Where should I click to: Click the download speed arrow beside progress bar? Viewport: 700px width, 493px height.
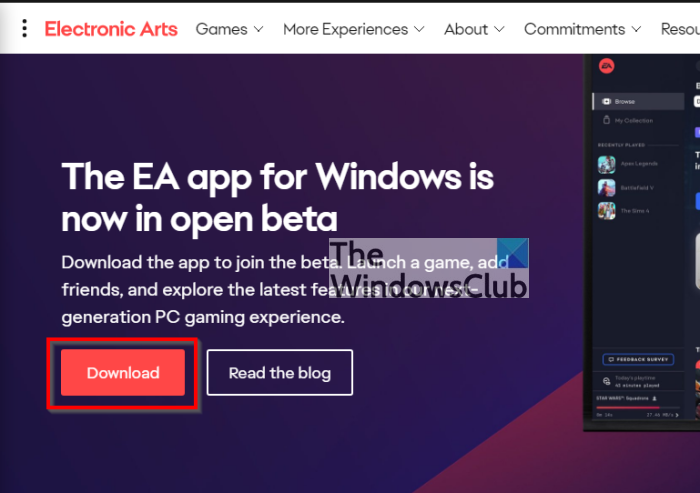(677, 415)
